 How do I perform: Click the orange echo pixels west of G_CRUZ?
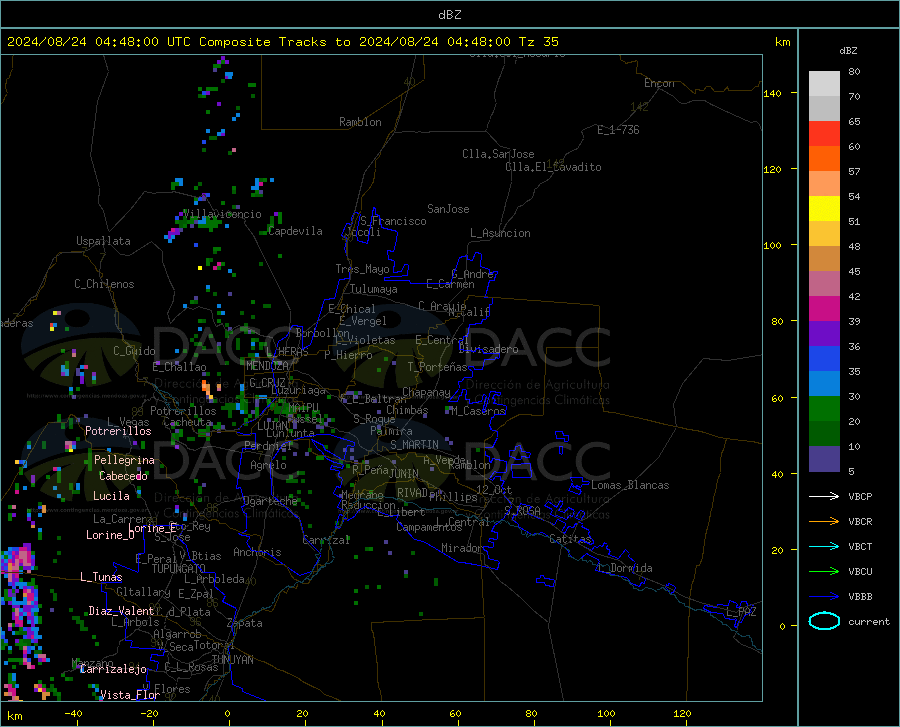click(x=208, y=389)
